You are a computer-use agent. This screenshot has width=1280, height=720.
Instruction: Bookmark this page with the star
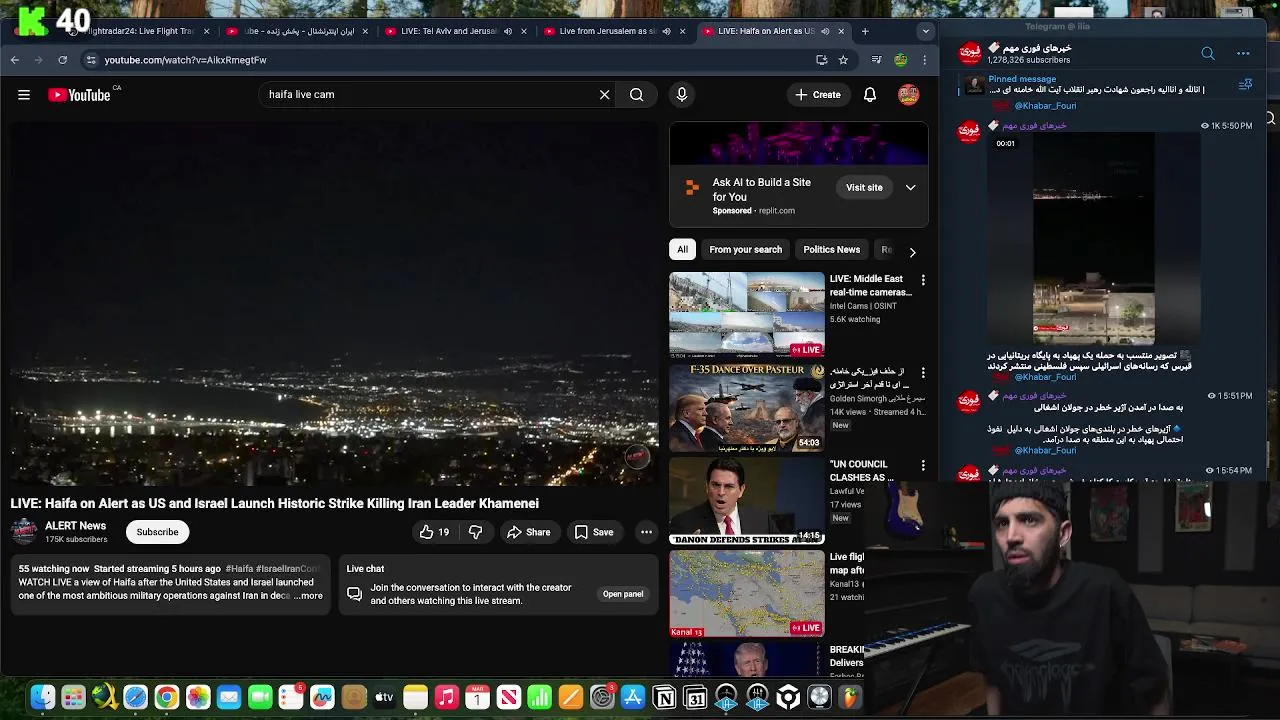(843, 60)
